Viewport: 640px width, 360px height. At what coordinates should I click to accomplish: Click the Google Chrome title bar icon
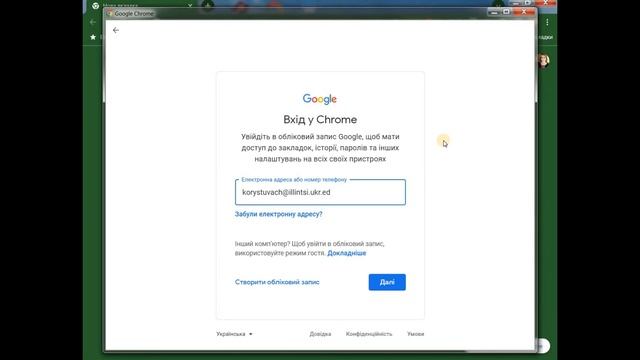point(109,13)
